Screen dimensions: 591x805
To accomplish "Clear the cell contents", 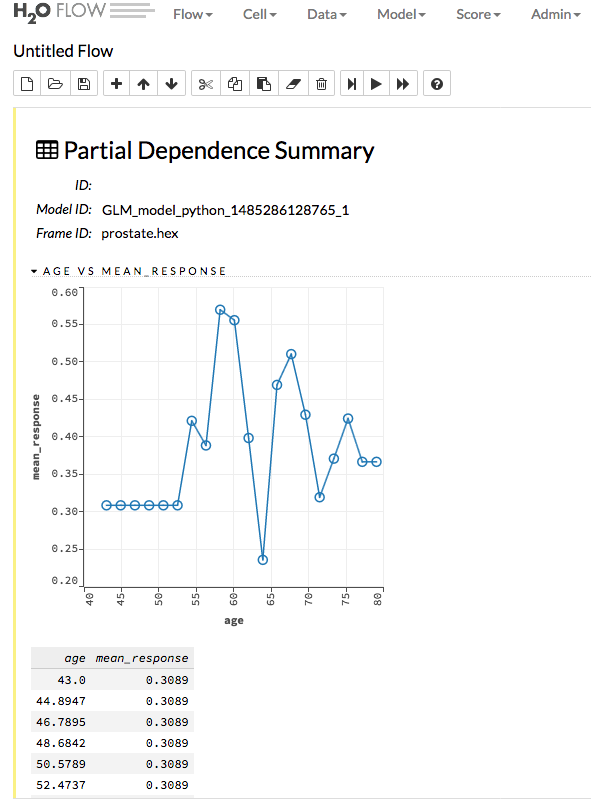I will (x=292, y=83).
